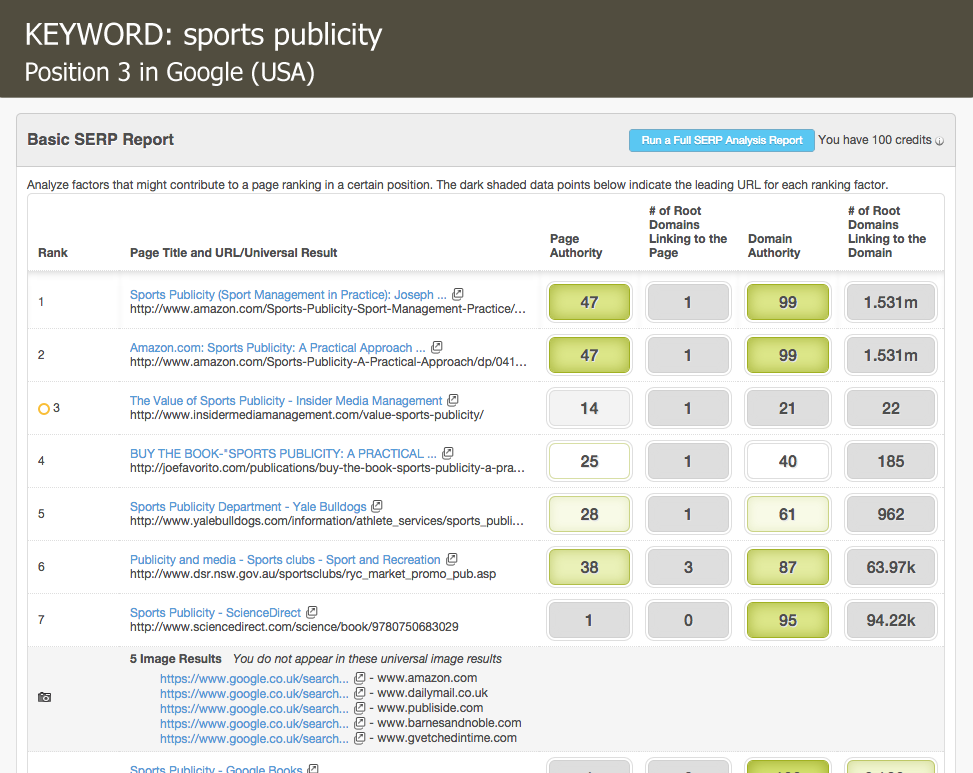Click Page Authority 28 cell for Yale Bulldogs
The height and width of the screenshot is (773, 973).
coord(589,514)
